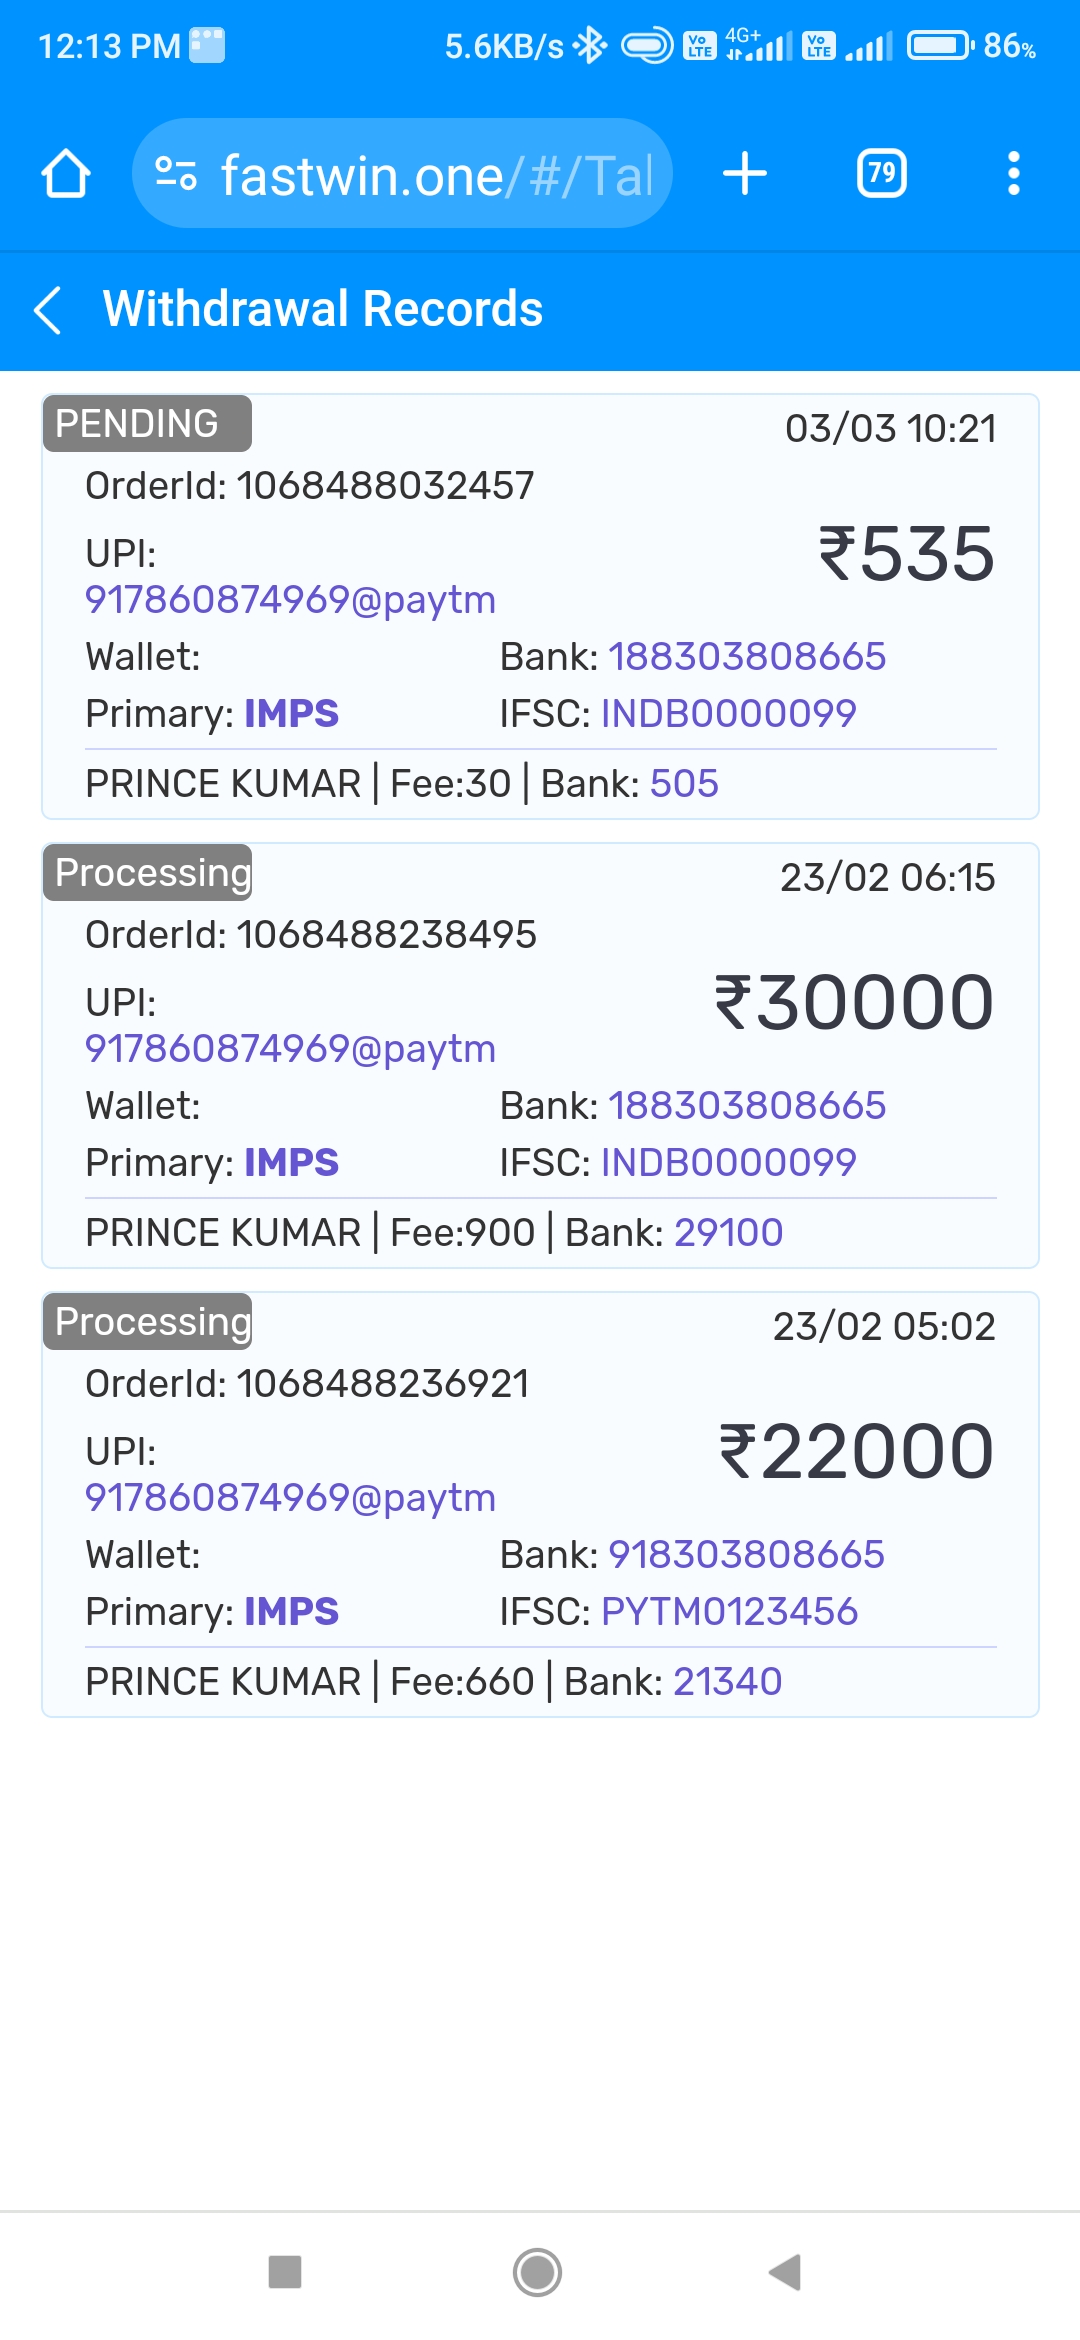Tap UPI link in the ₹535 record
Screen dimensions: 1080x2340
coord(290,600)
